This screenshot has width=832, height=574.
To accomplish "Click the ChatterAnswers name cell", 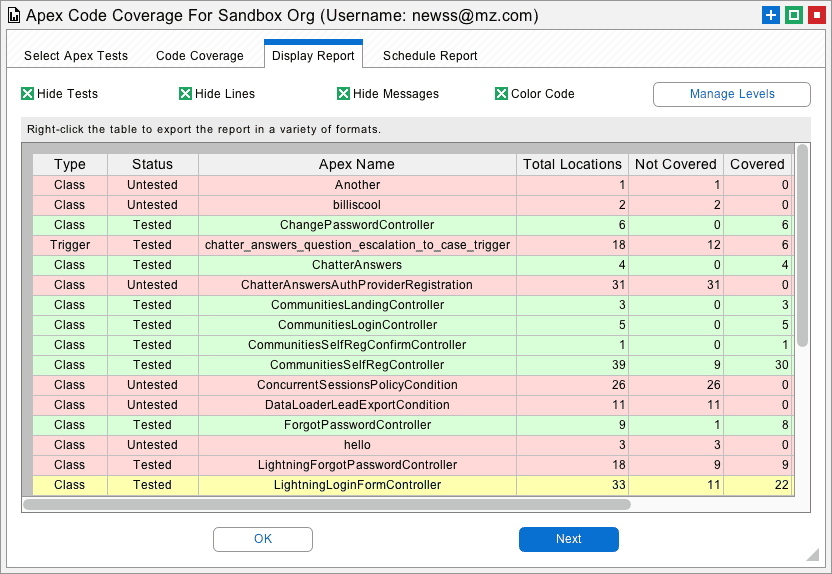I will 357,265.
